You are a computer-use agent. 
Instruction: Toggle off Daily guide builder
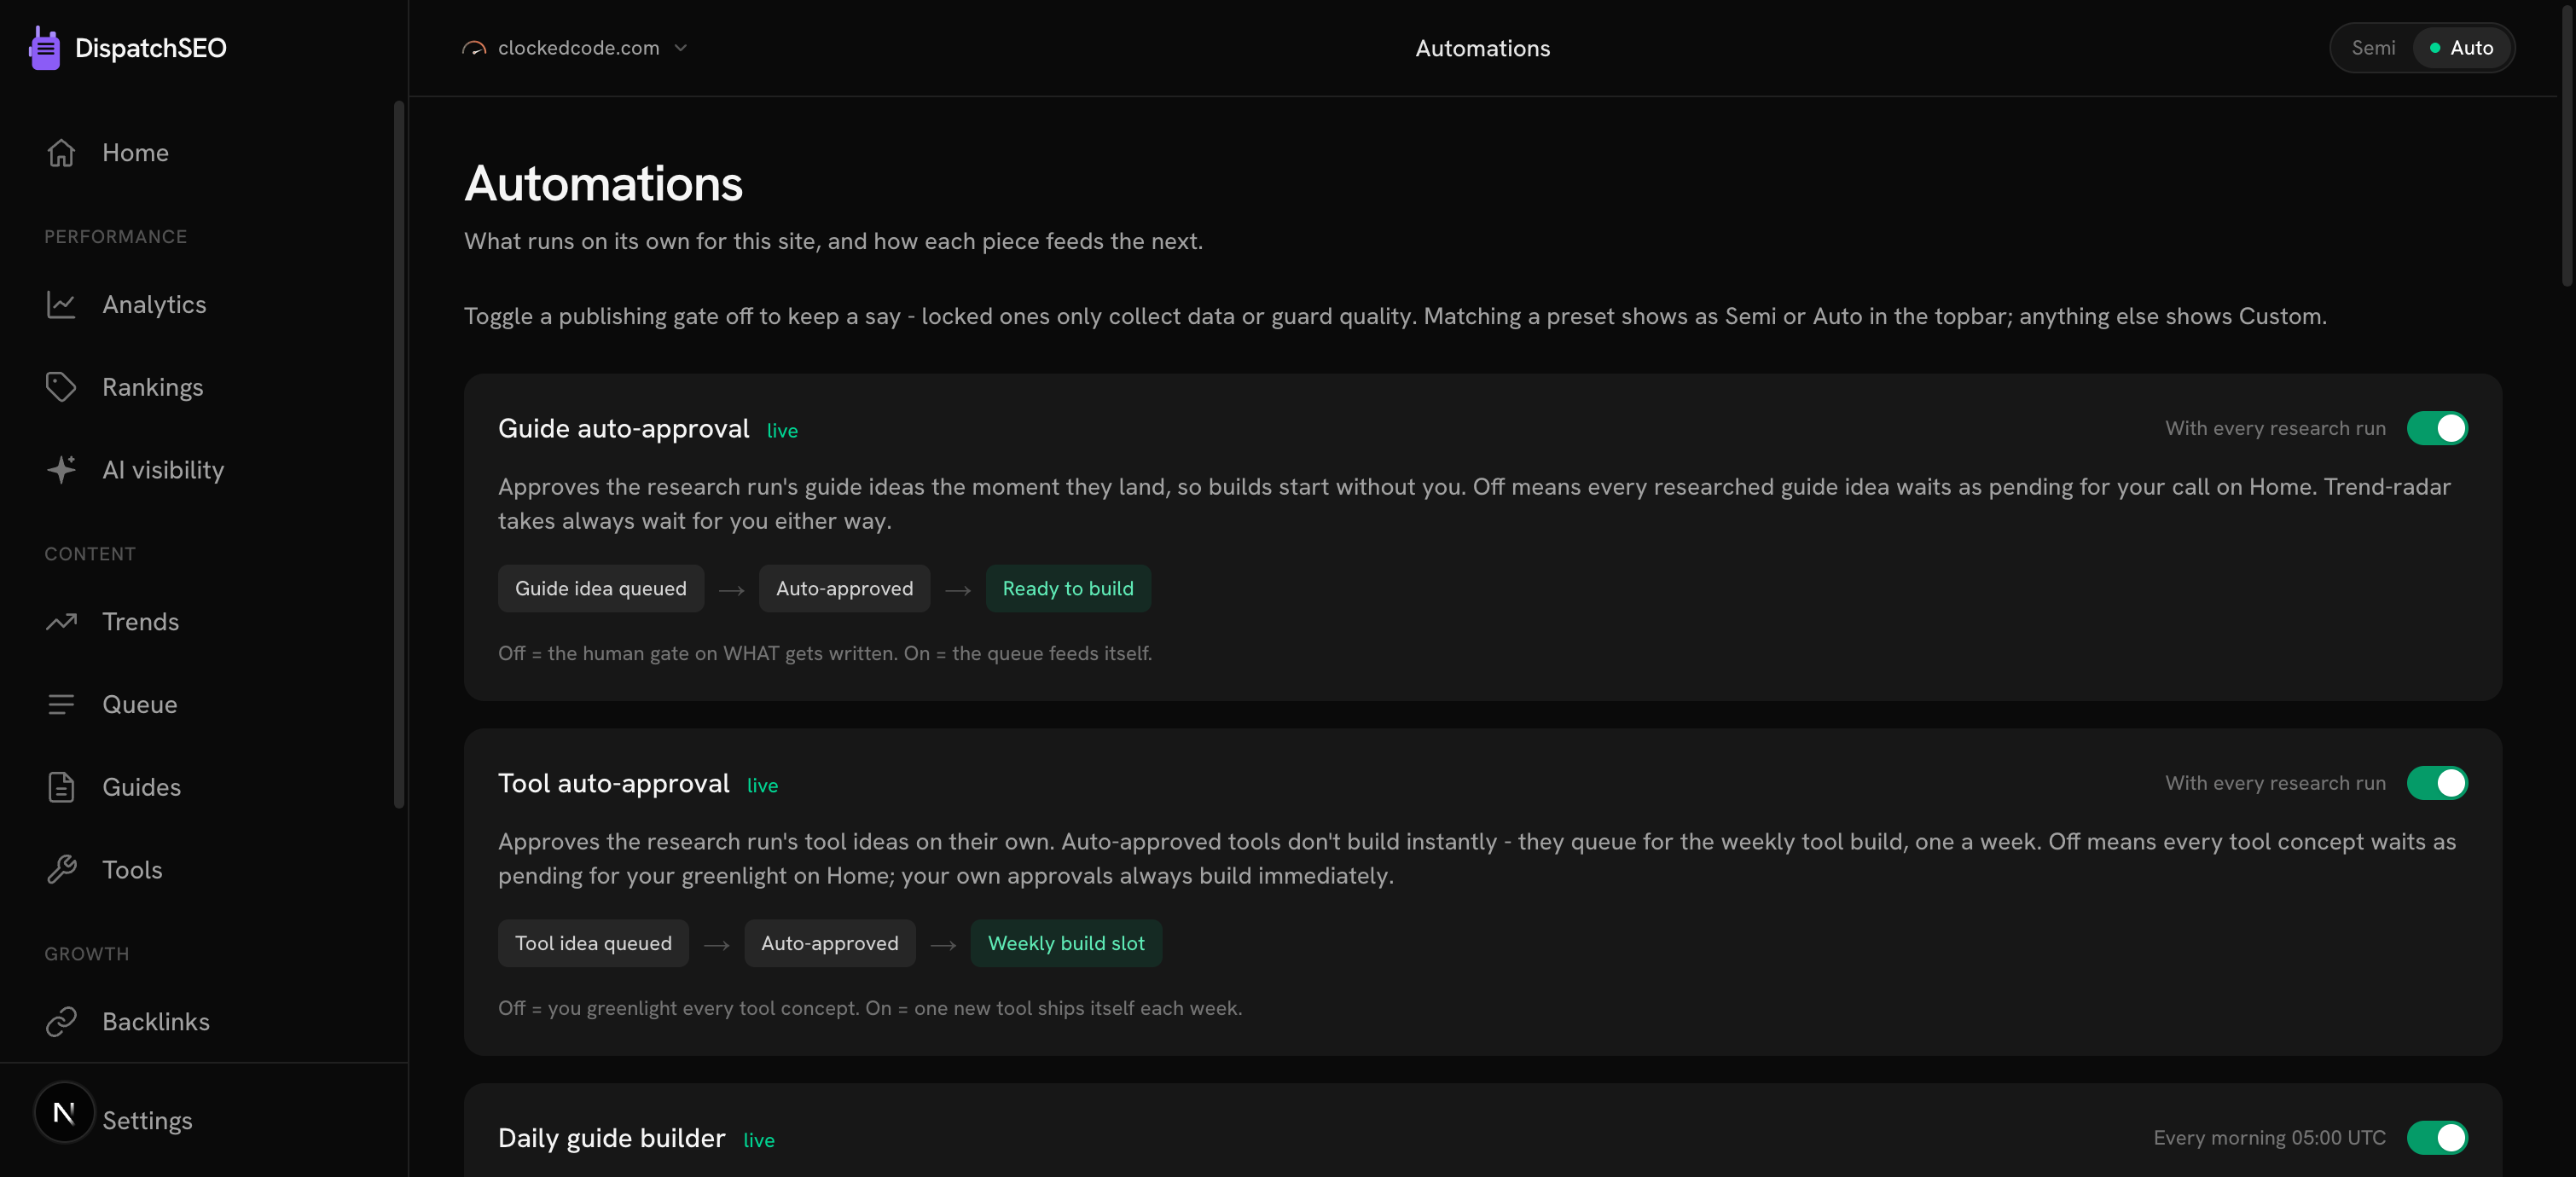point(2437,1138)
